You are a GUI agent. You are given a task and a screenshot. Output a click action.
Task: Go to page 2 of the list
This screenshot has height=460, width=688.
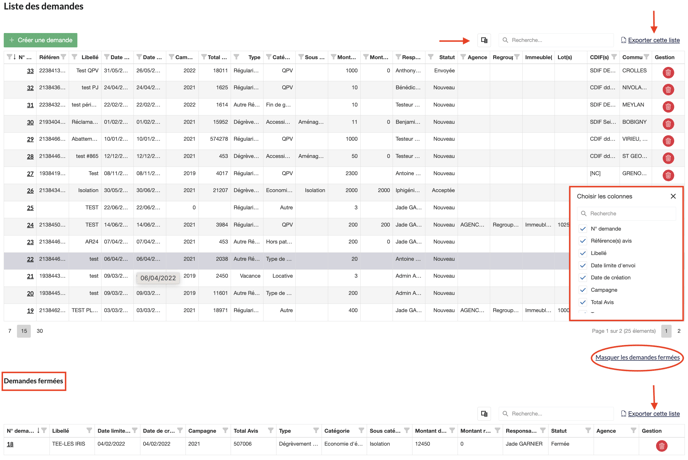[679, 331]
